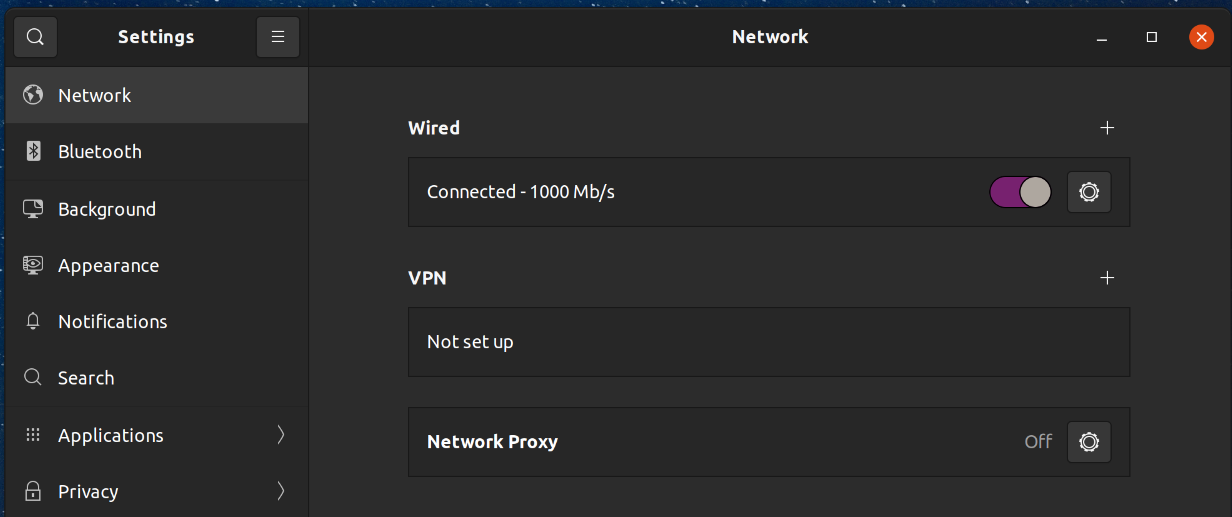The height and width of the screenshot is (517, 1232).
Task: Click the search magnifier icon in header
Action: pos(35,37)
